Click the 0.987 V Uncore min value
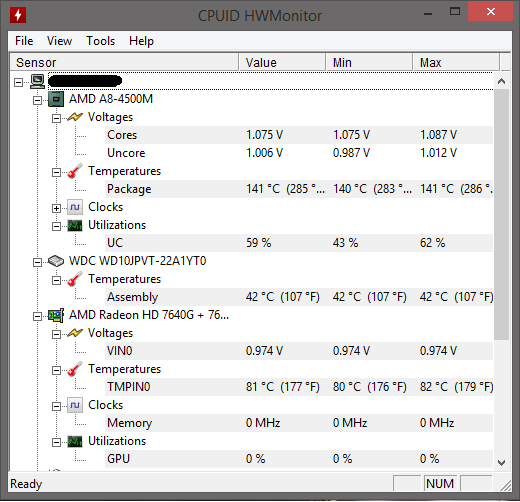520x502 pixels. tap(351, 153)
